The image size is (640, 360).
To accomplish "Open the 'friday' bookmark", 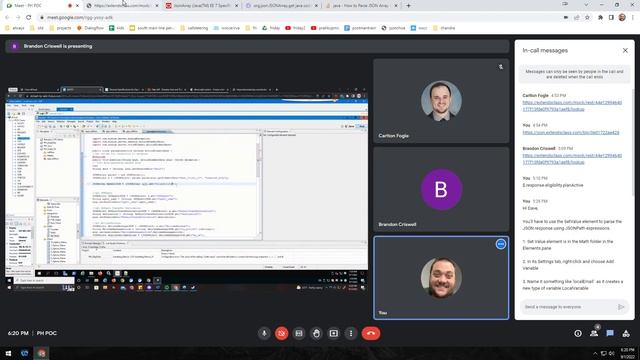I will coord(271,28).
